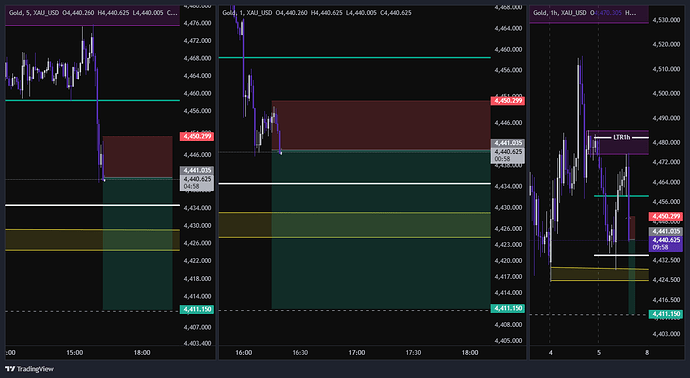This screenshot has height=378, width=690.
Task: Click 17:00 on the 1-minute time axis
Action: (356, 353)
